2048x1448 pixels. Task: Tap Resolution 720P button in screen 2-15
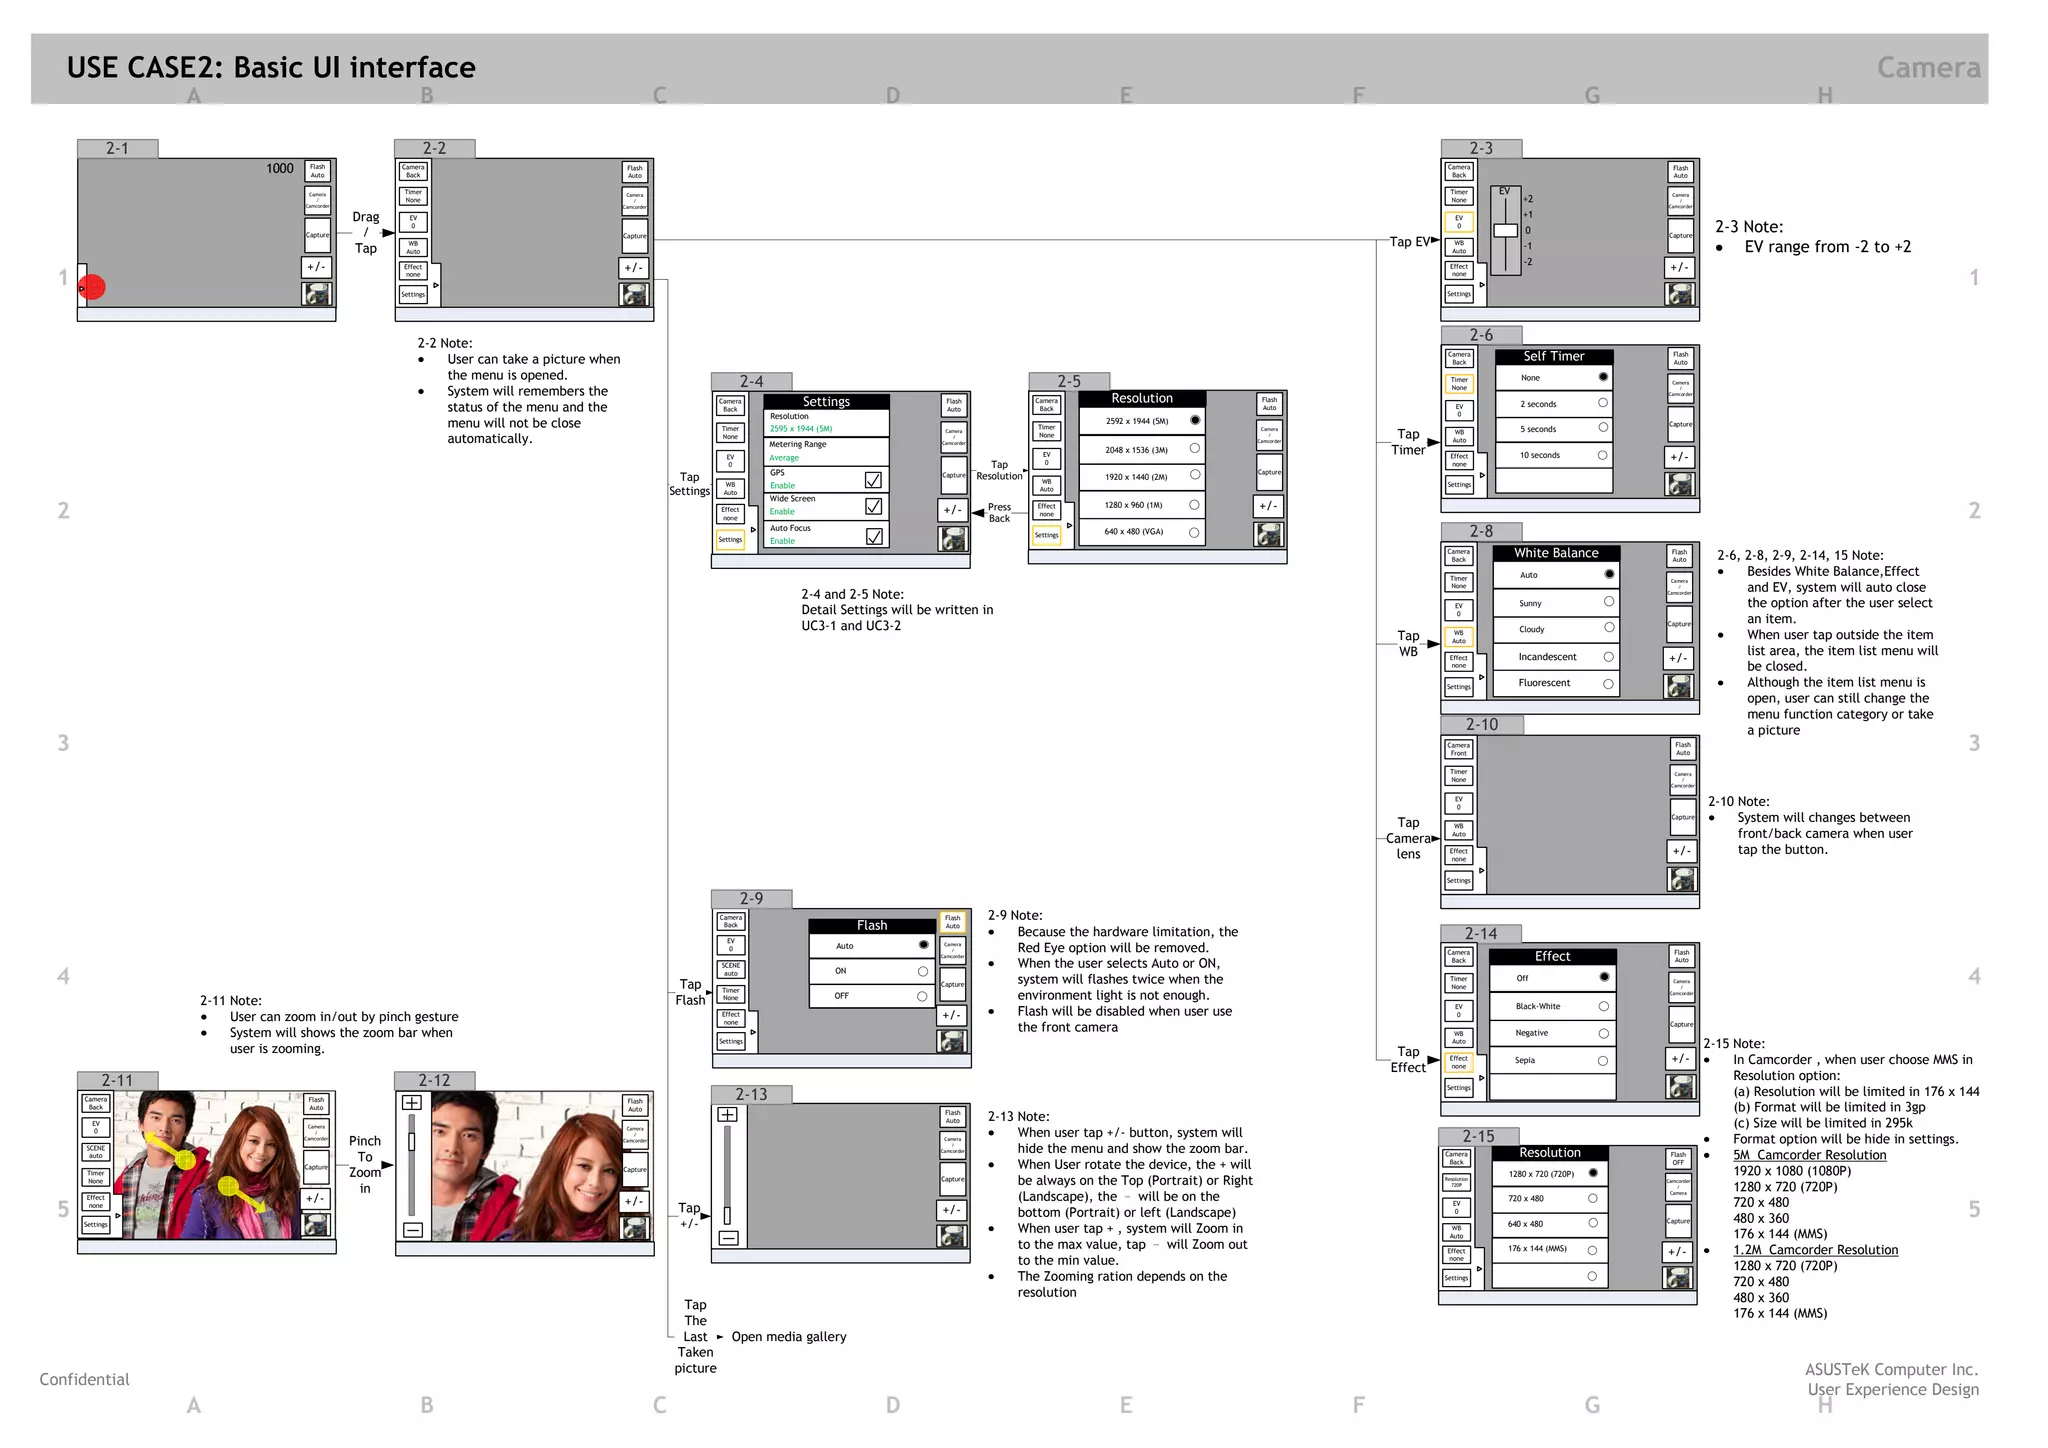(1457, 1182)
